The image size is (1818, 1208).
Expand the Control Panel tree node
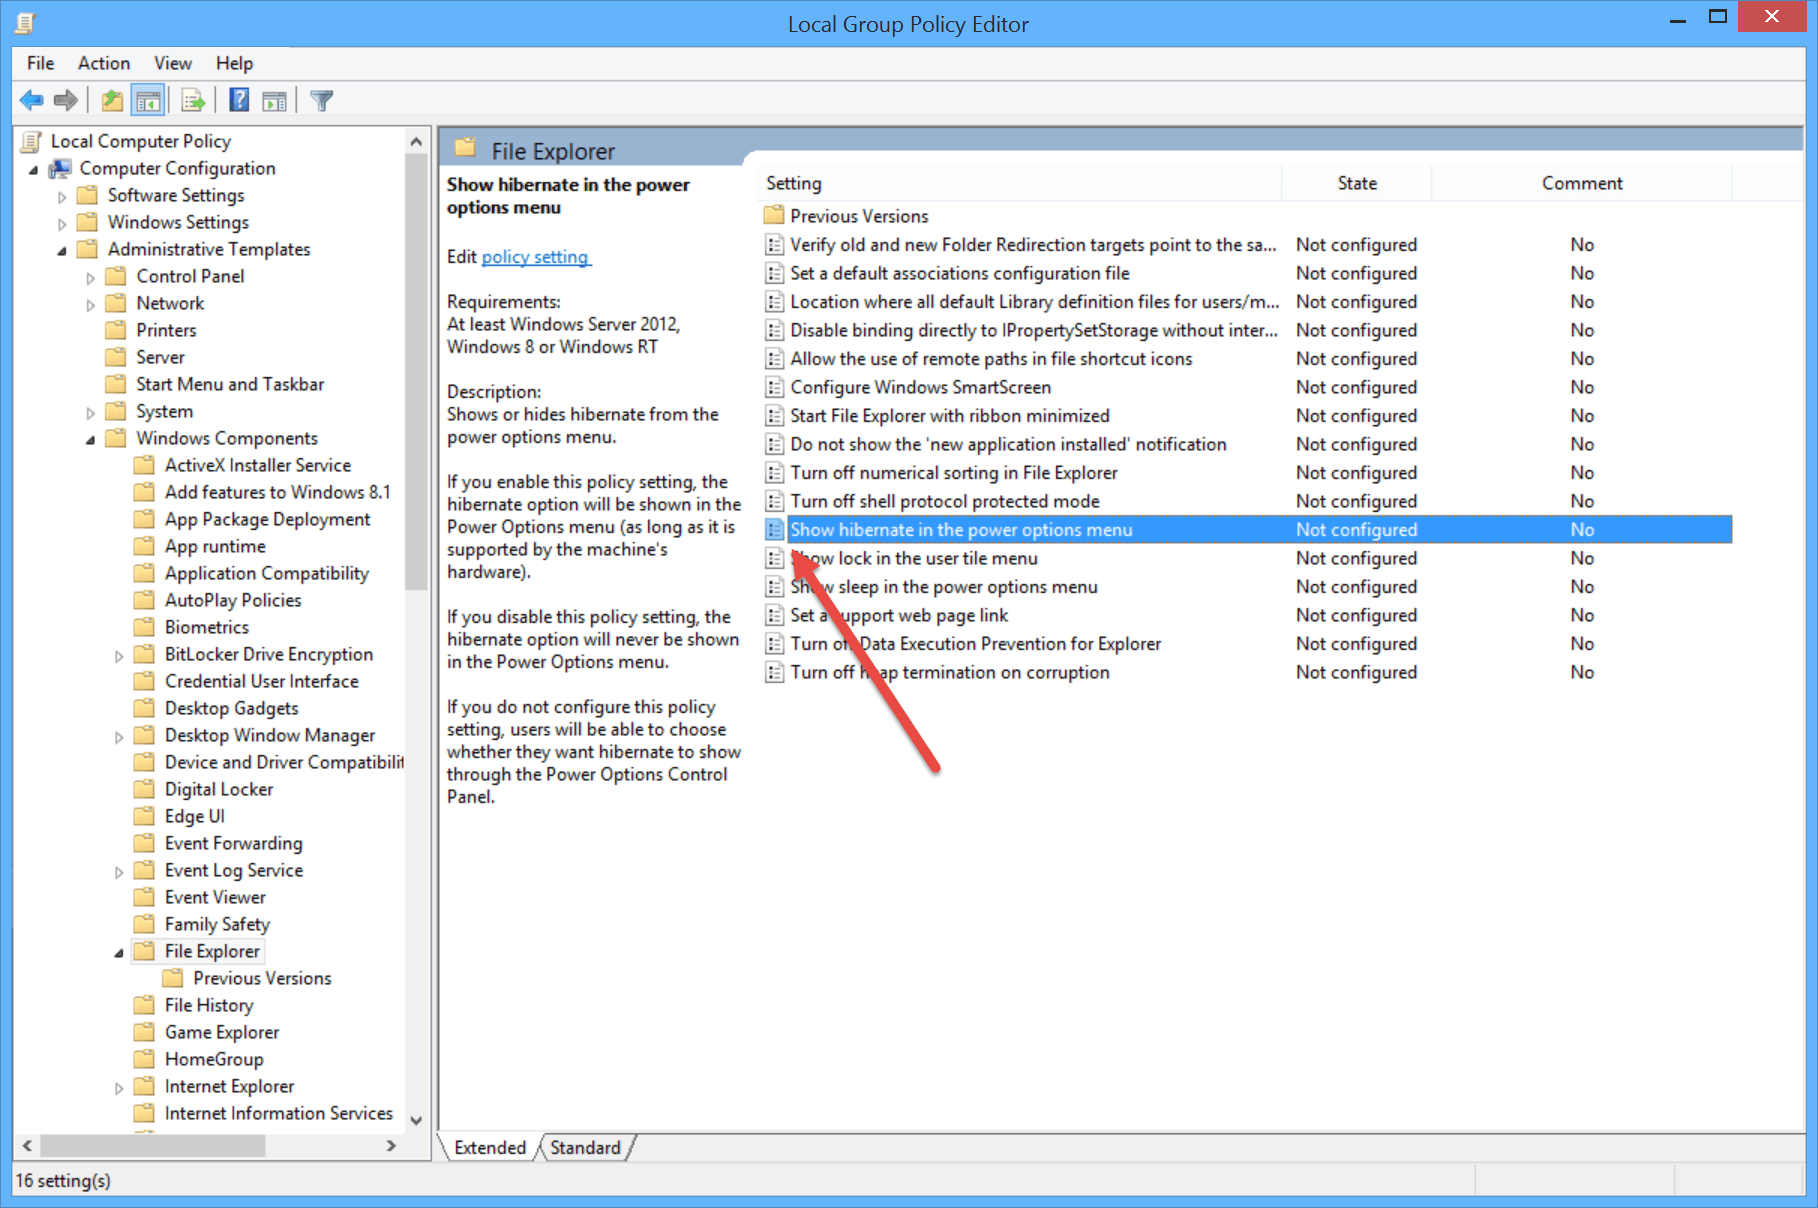click(91, 278)
